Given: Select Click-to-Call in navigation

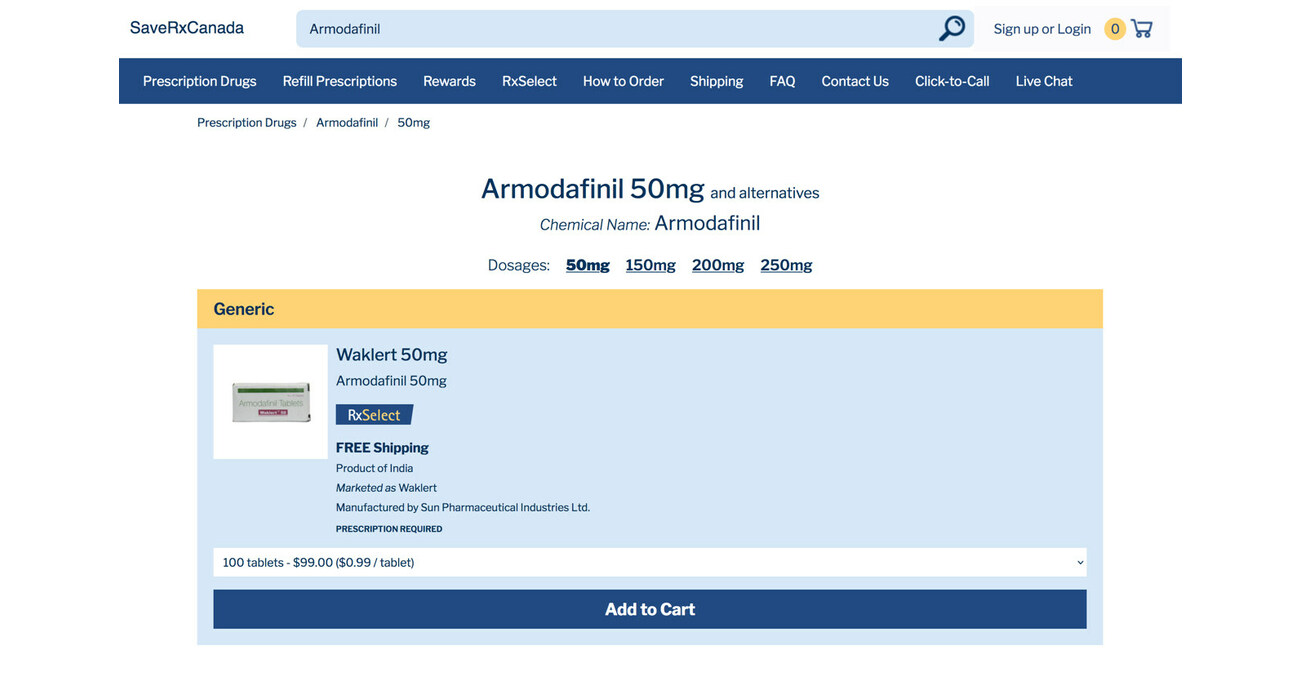Looking at the screenshot, I should click(952, 81).
